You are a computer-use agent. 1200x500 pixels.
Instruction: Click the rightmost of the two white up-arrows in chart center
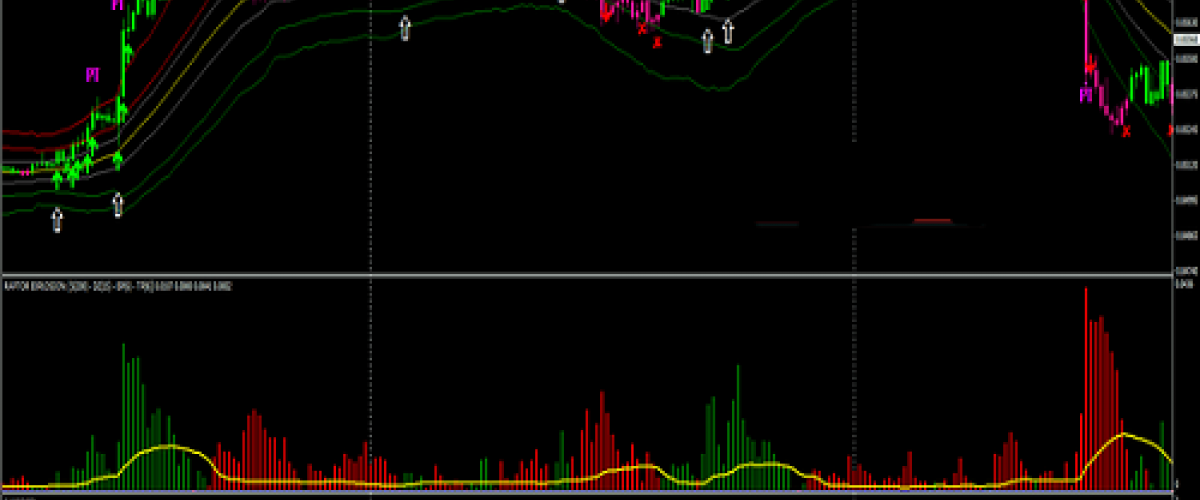(x=728, y=31)
